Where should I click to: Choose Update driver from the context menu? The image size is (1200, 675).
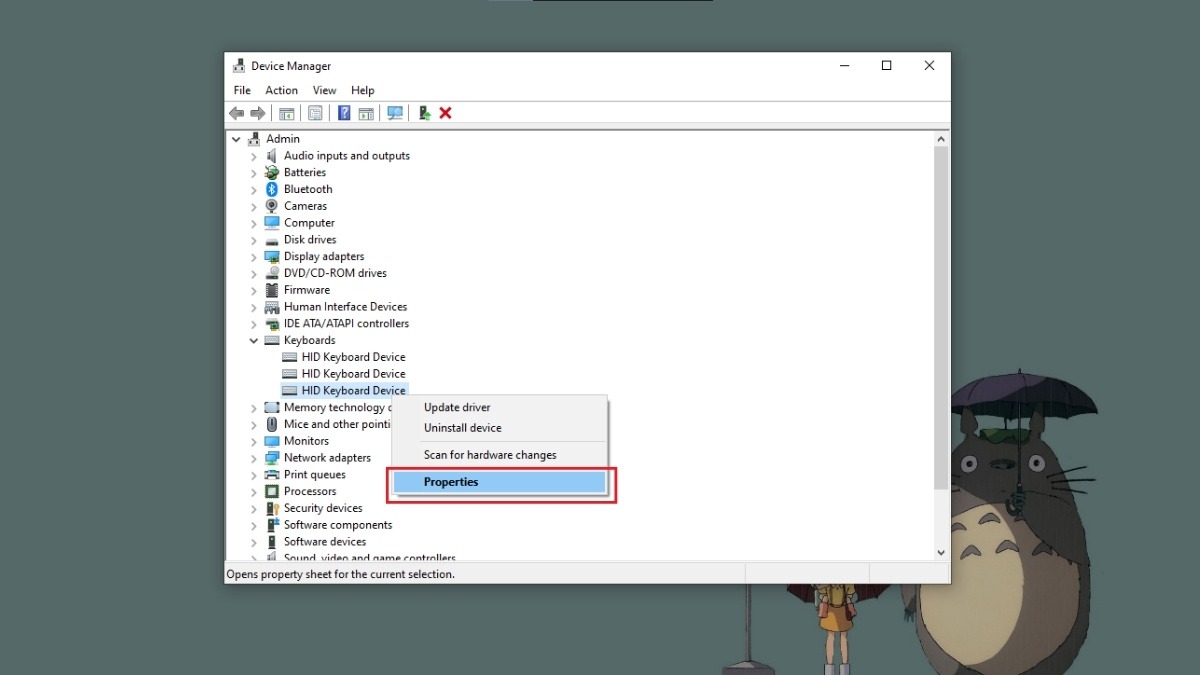[498, 407]
